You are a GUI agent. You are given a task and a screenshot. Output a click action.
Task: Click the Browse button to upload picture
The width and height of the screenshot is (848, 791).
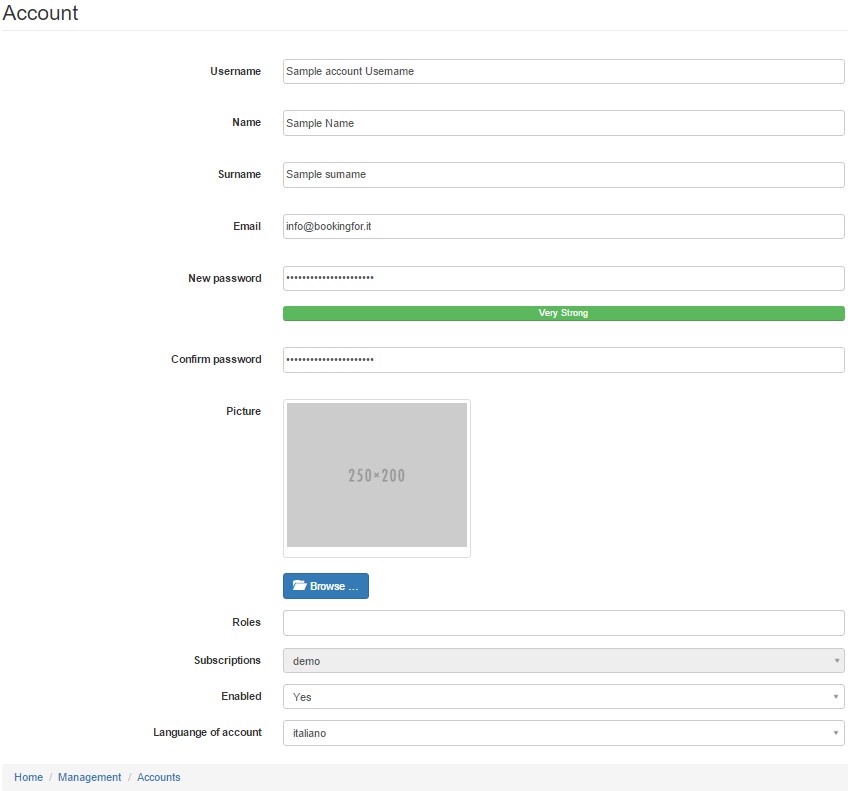pos(326,586)
